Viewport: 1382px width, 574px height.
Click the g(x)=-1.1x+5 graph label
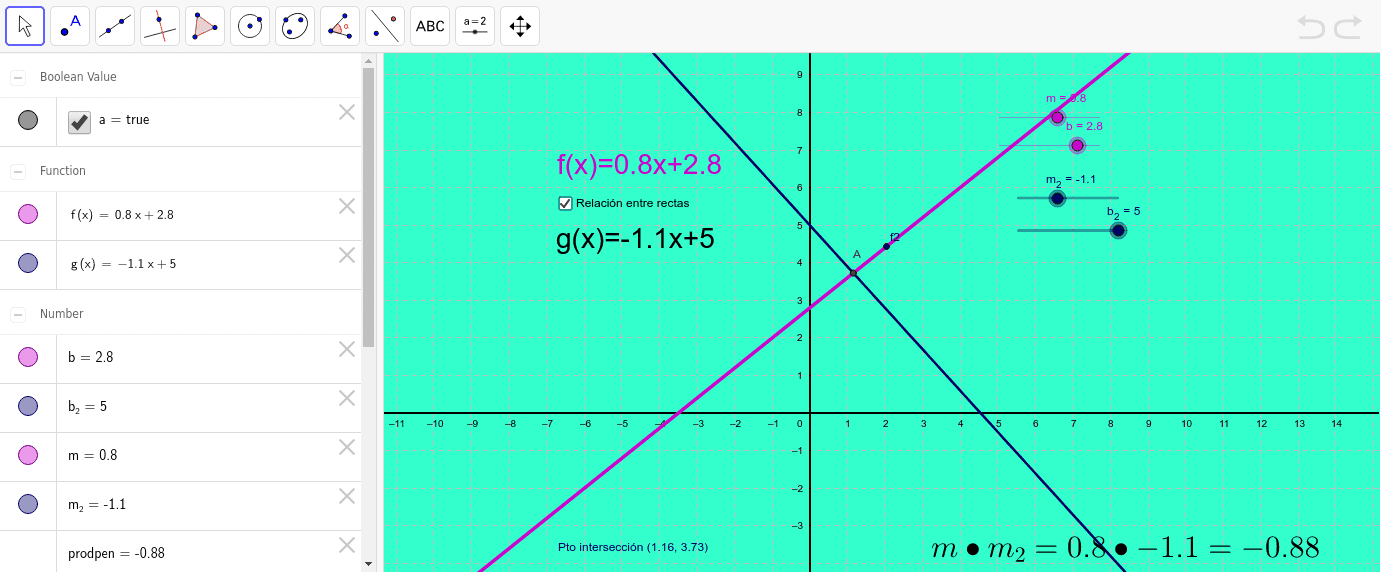pyautogui.click(x=635, y=239)
